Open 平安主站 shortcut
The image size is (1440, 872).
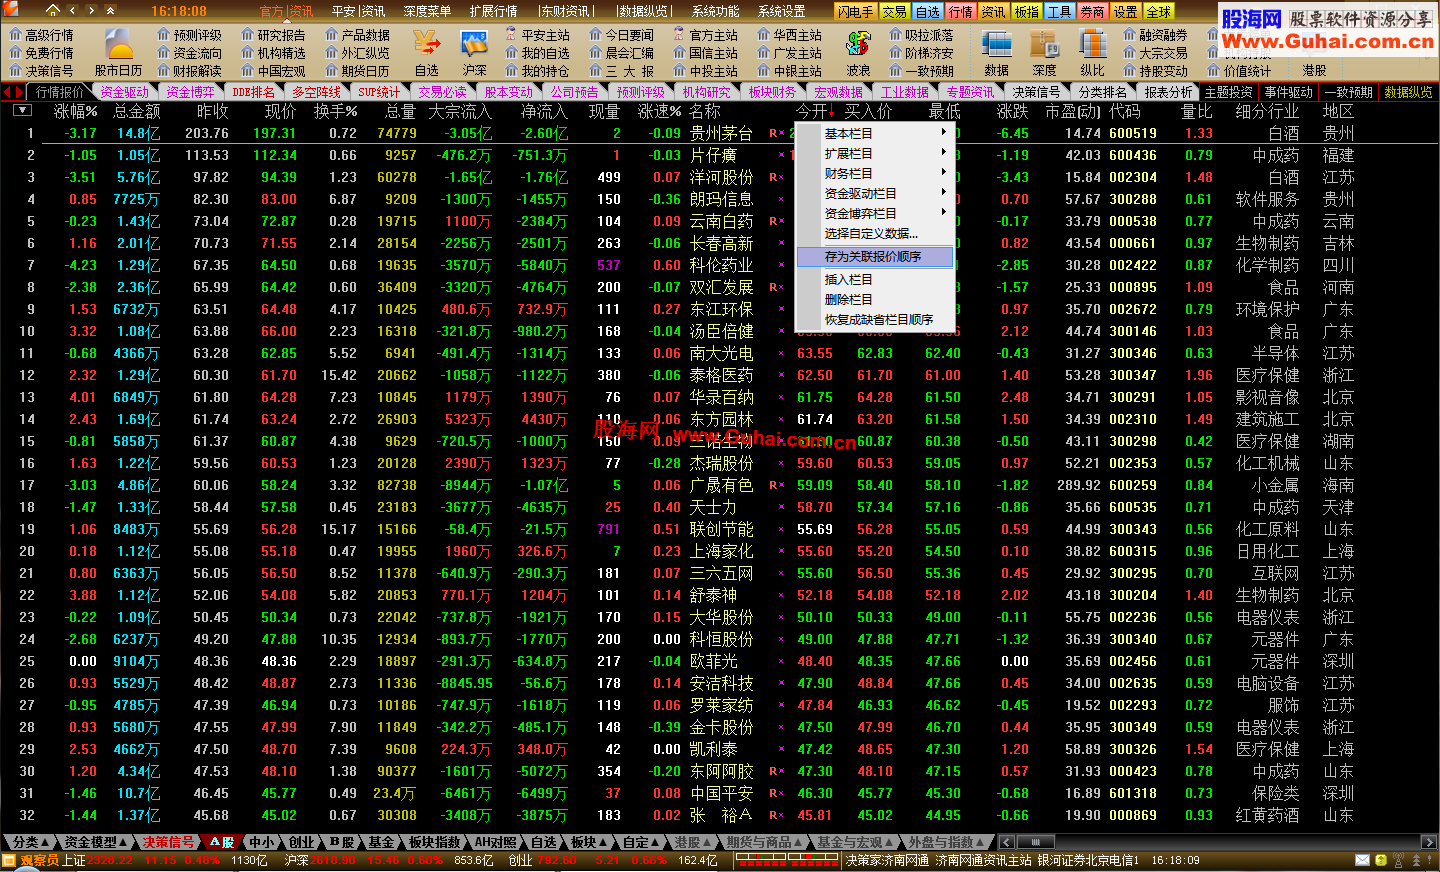tap(537, 35)
